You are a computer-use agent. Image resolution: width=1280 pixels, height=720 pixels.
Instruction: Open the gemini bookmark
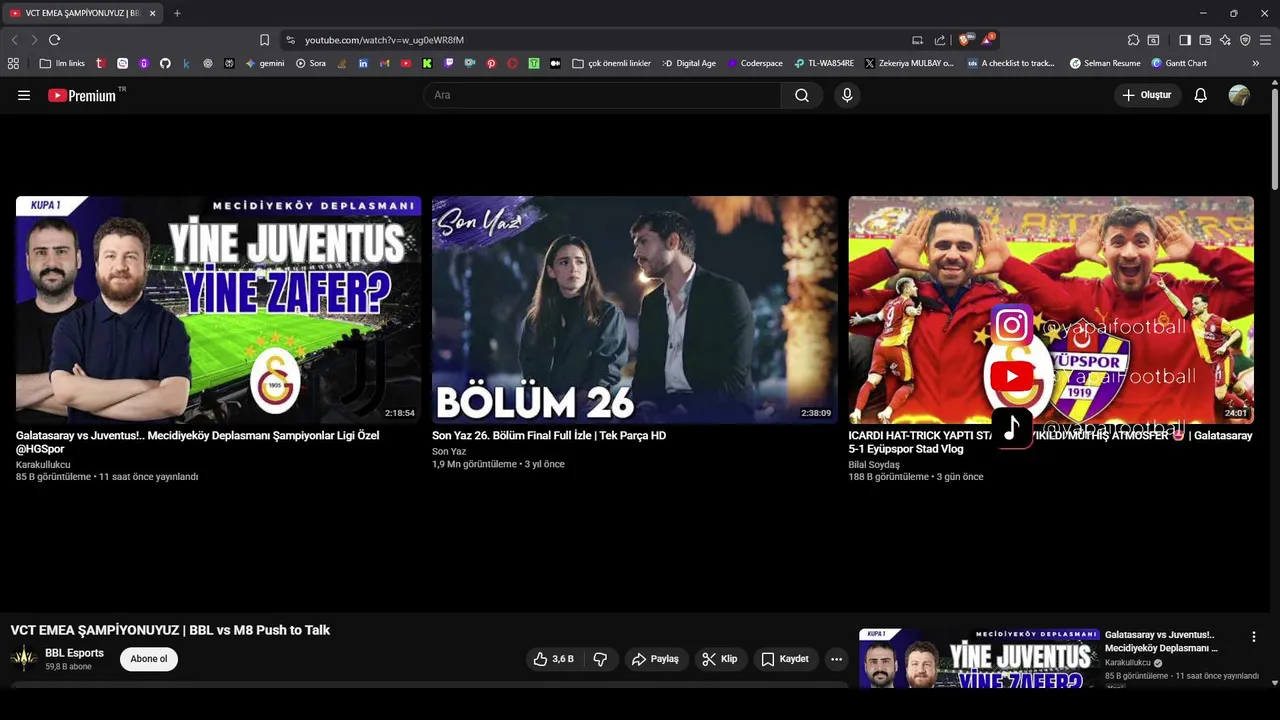tap(265, 63)
